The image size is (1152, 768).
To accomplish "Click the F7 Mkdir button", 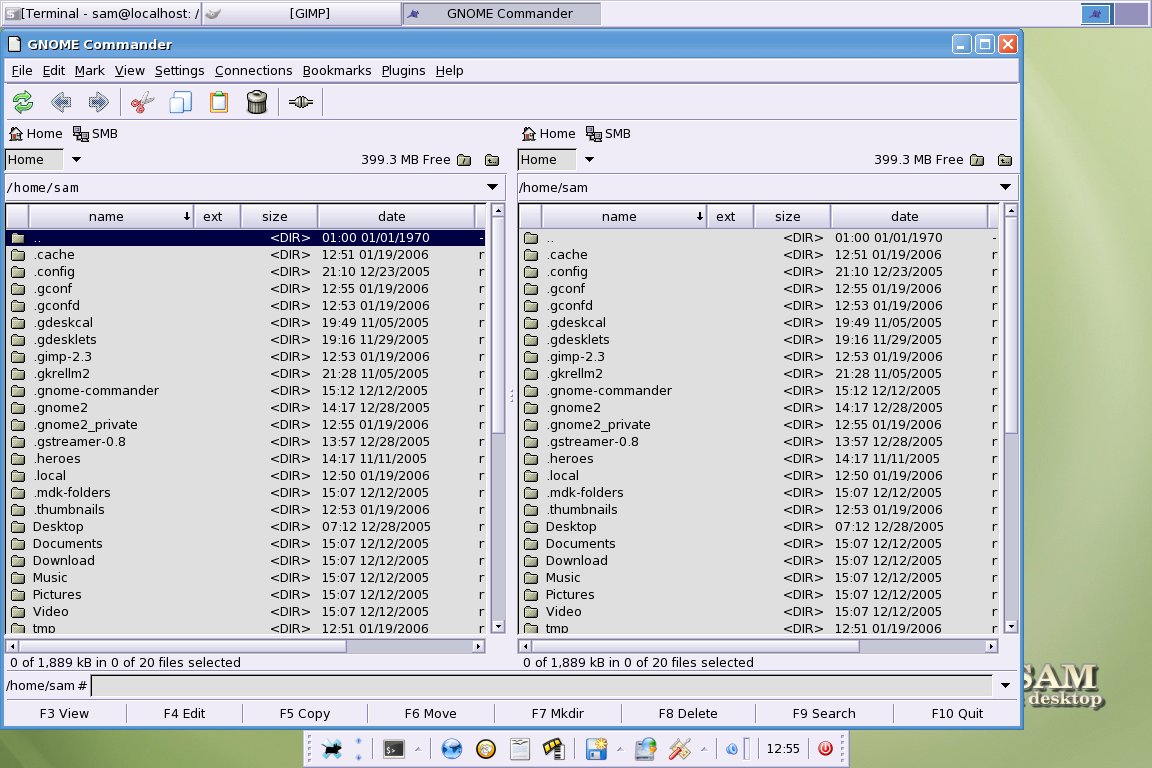I will point(558,714).
